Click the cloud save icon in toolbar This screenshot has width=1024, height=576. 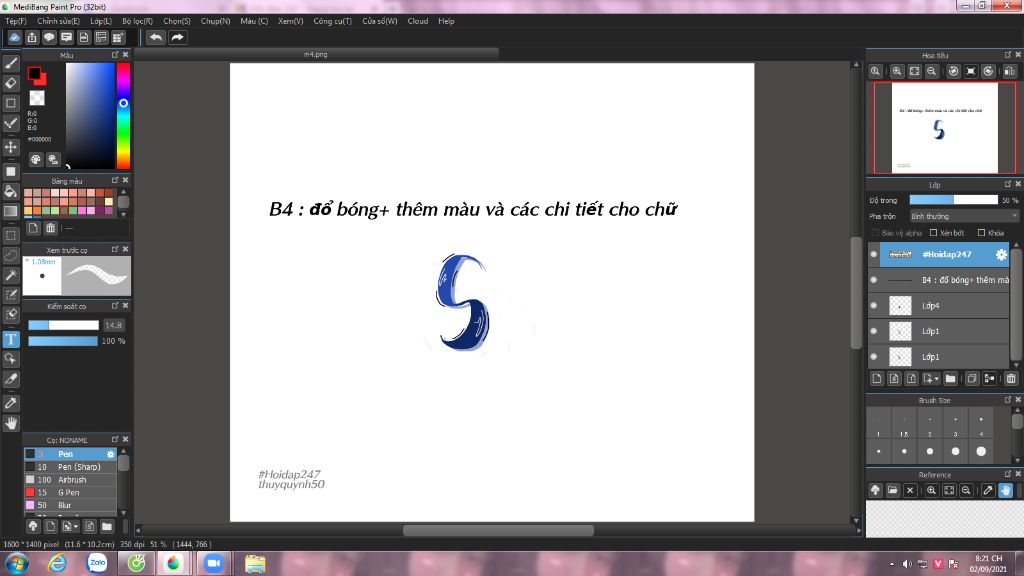coord(14,37)
